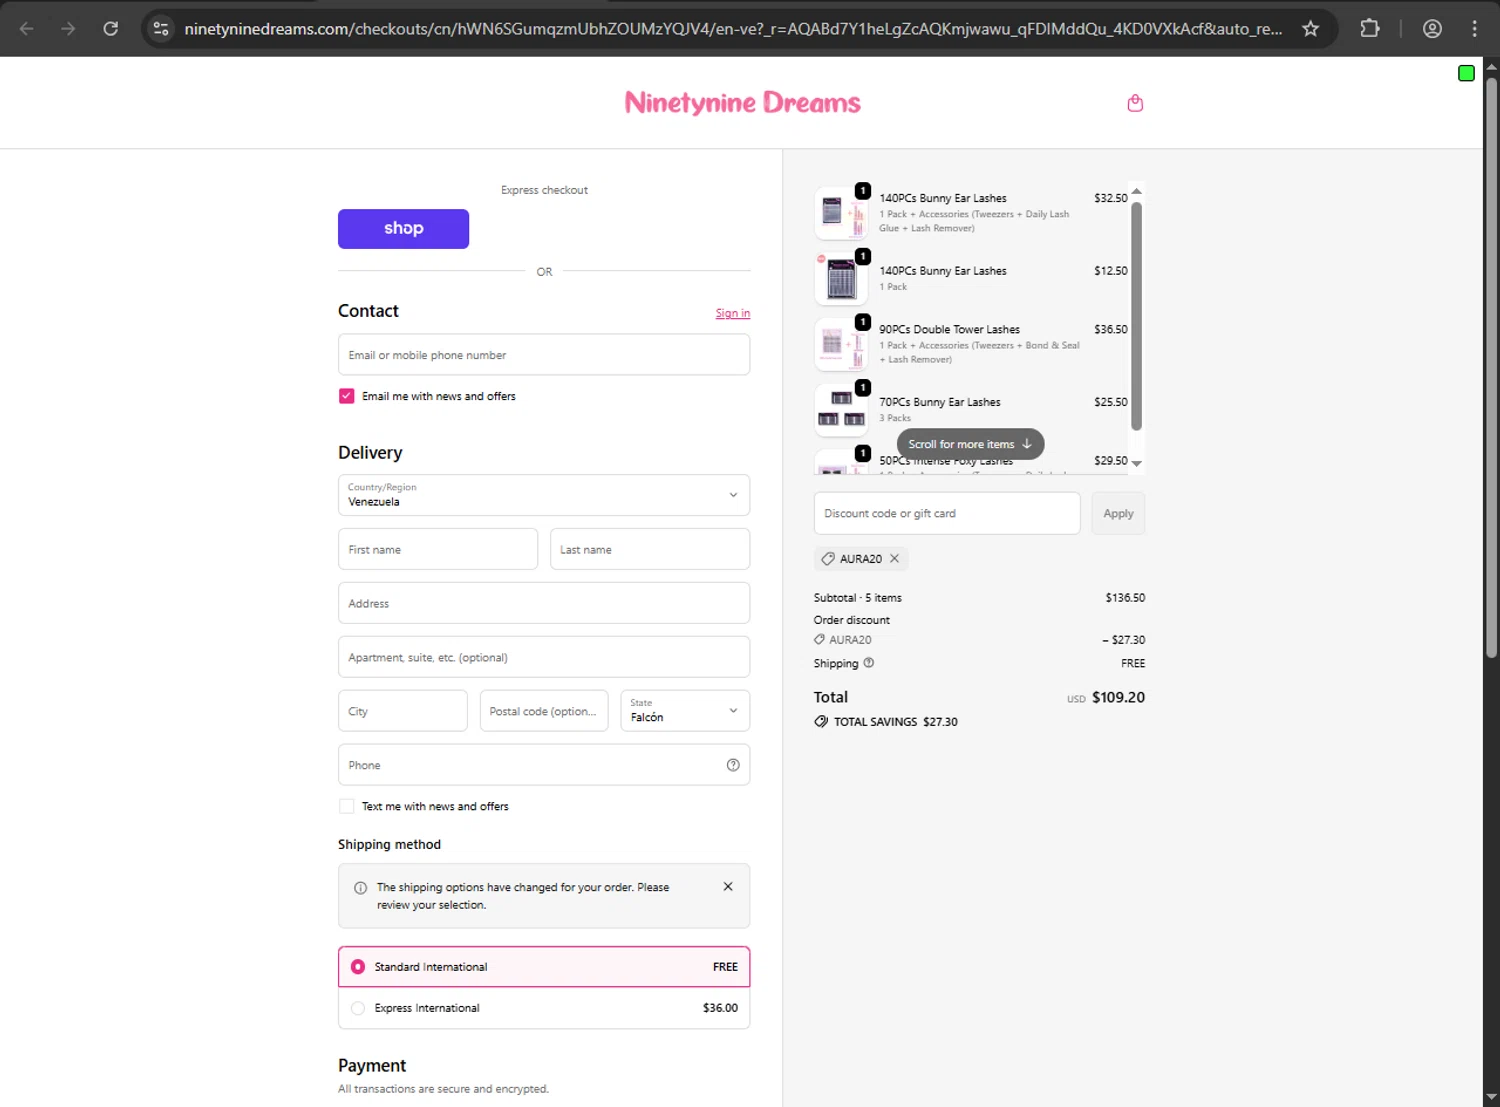Click the Scroll for more items button
This screenshot has width=1500, height=1107.
coord(970,444)
